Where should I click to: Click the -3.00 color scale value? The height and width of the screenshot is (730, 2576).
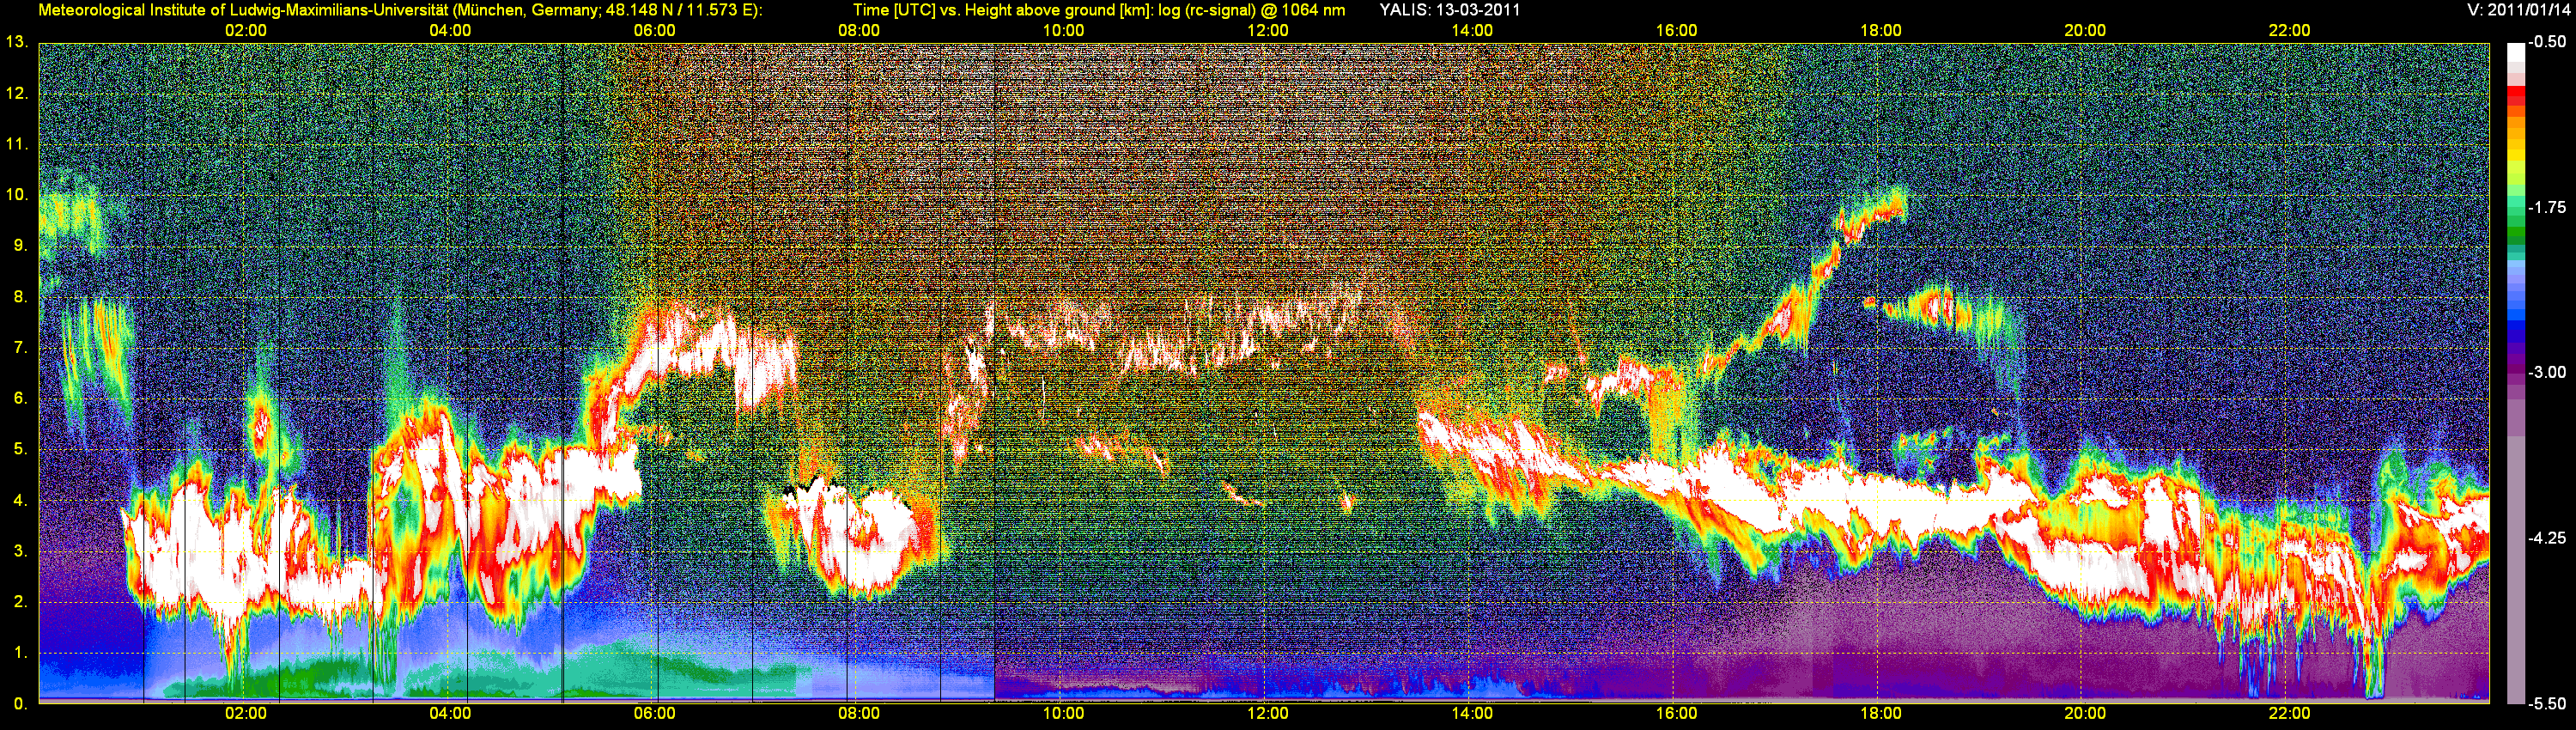(2546, 372)
